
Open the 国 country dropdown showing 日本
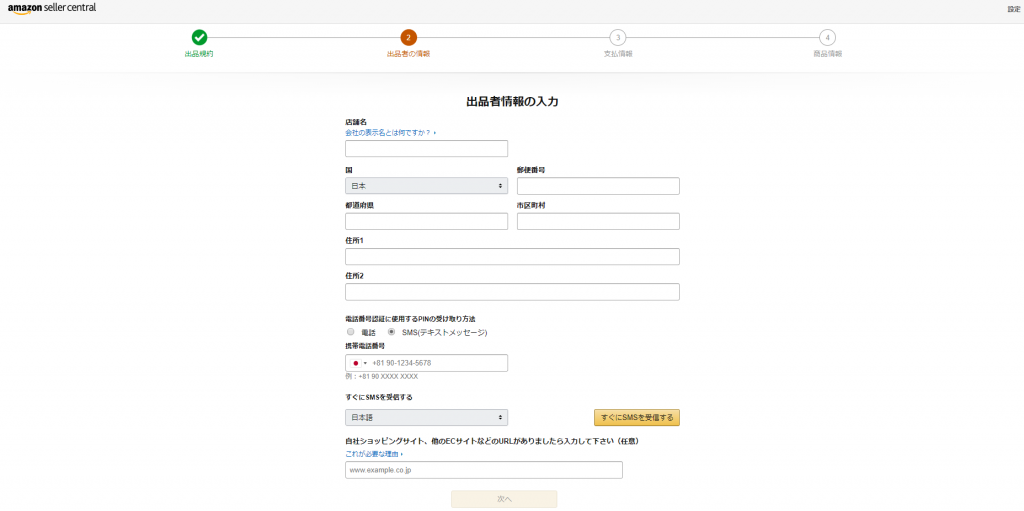426,186
